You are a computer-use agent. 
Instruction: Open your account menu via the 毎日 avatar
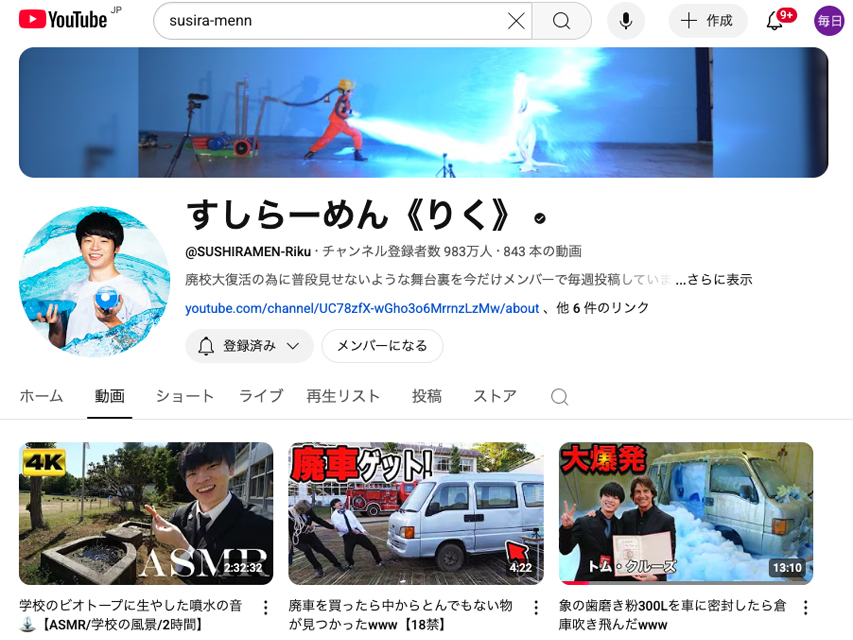[828, 20]
